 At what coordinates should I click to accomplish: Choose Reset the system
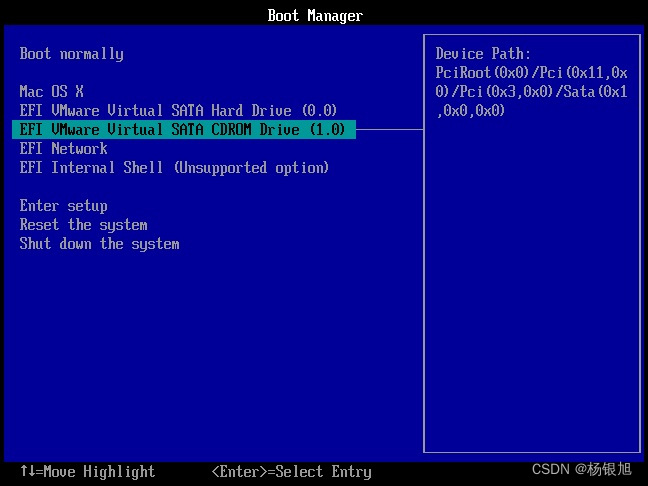pos(83,225)
